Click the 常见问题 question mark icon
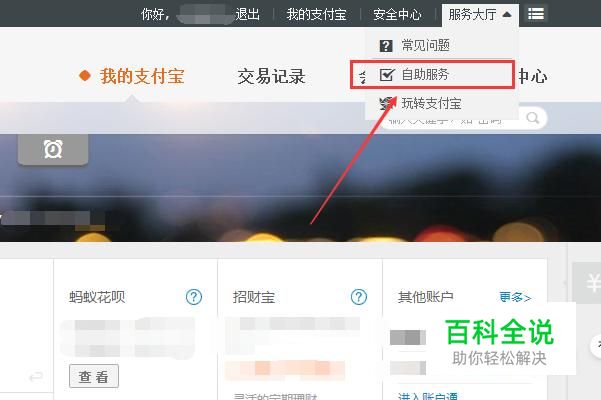The width and height of the screenshot is (601, 400). coord(386,46)
